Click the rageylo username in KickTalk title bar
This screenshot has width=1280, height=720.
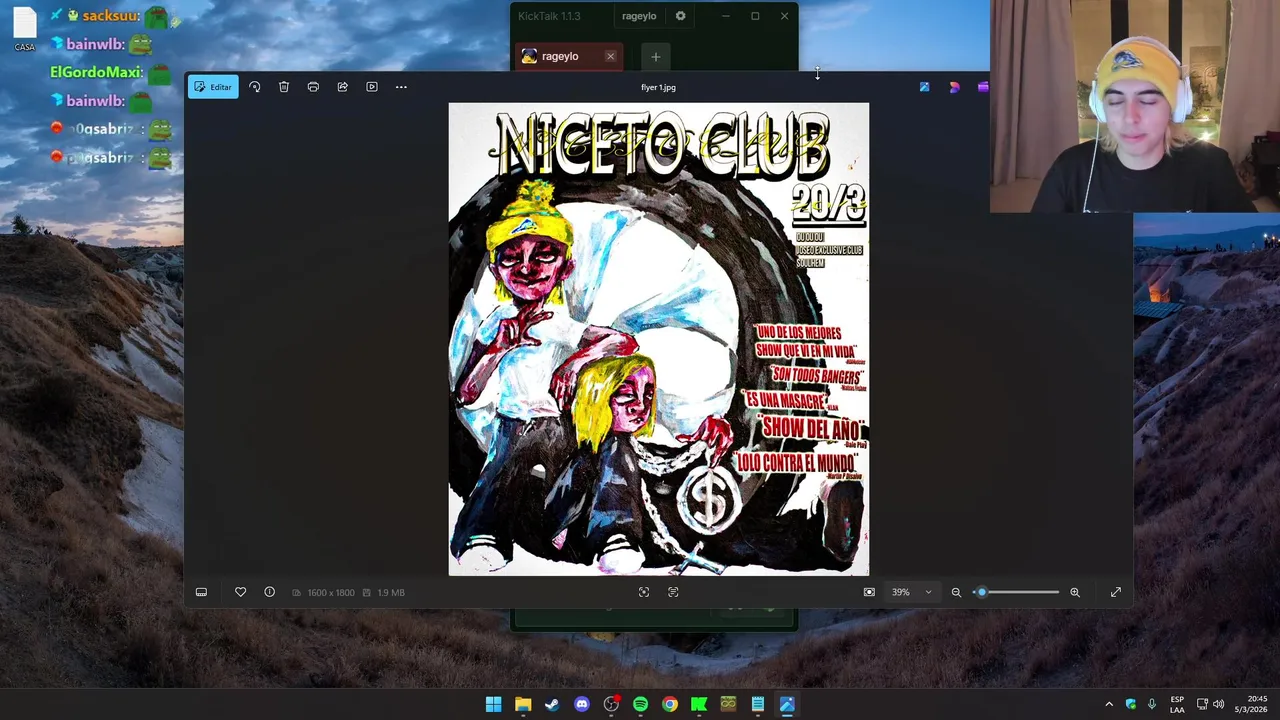639,16
